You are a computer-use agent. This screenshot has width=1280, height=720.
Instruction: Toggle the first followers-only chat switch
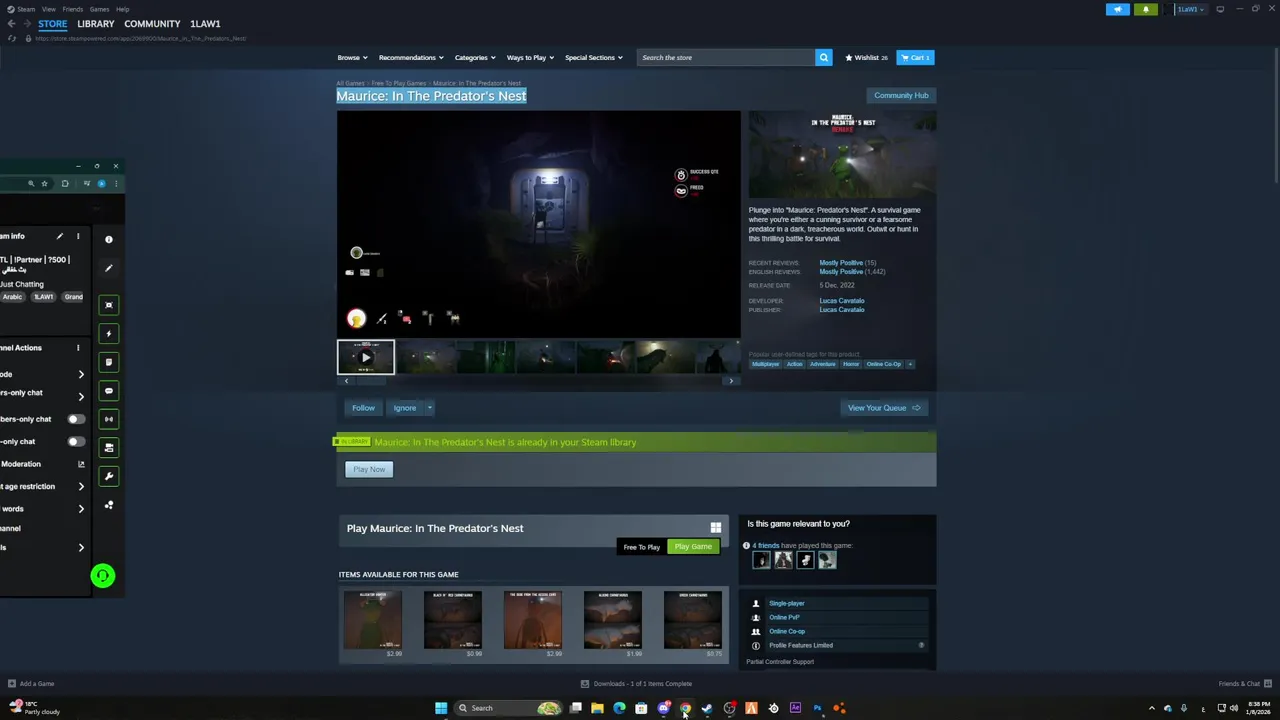(75, 419)
